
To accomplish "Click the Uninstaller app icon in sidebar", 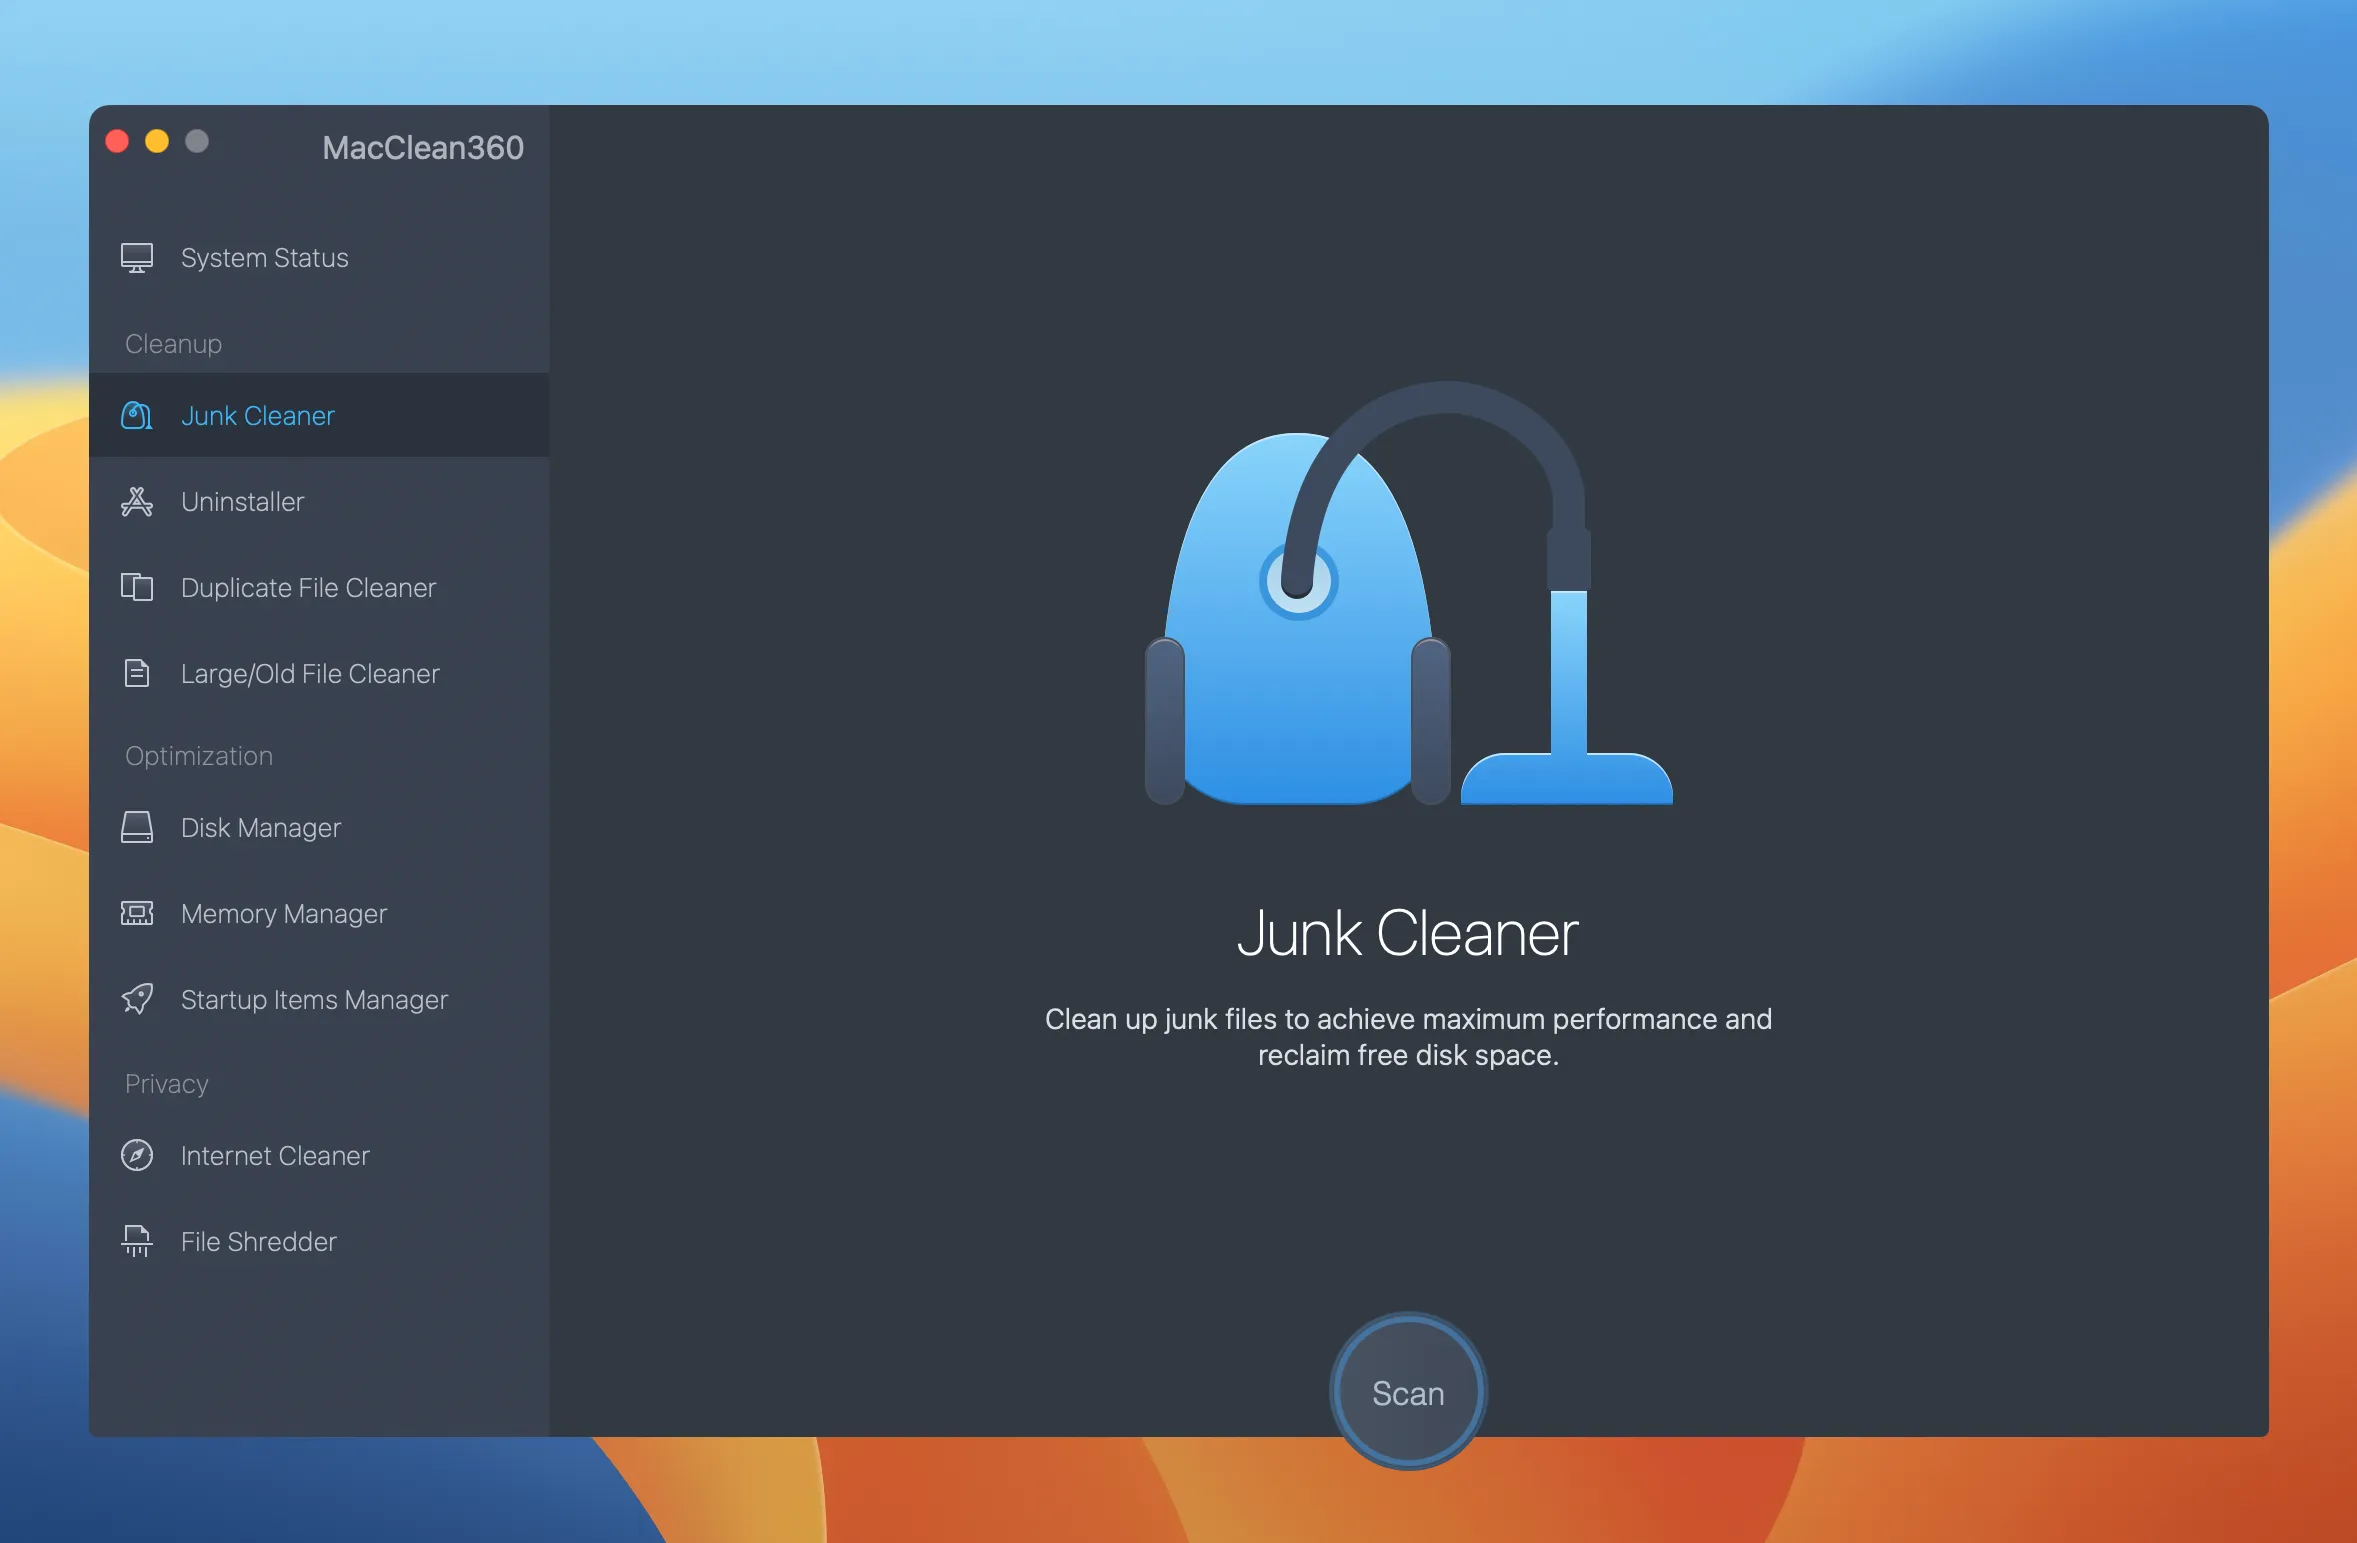I will tap(137, 502).
